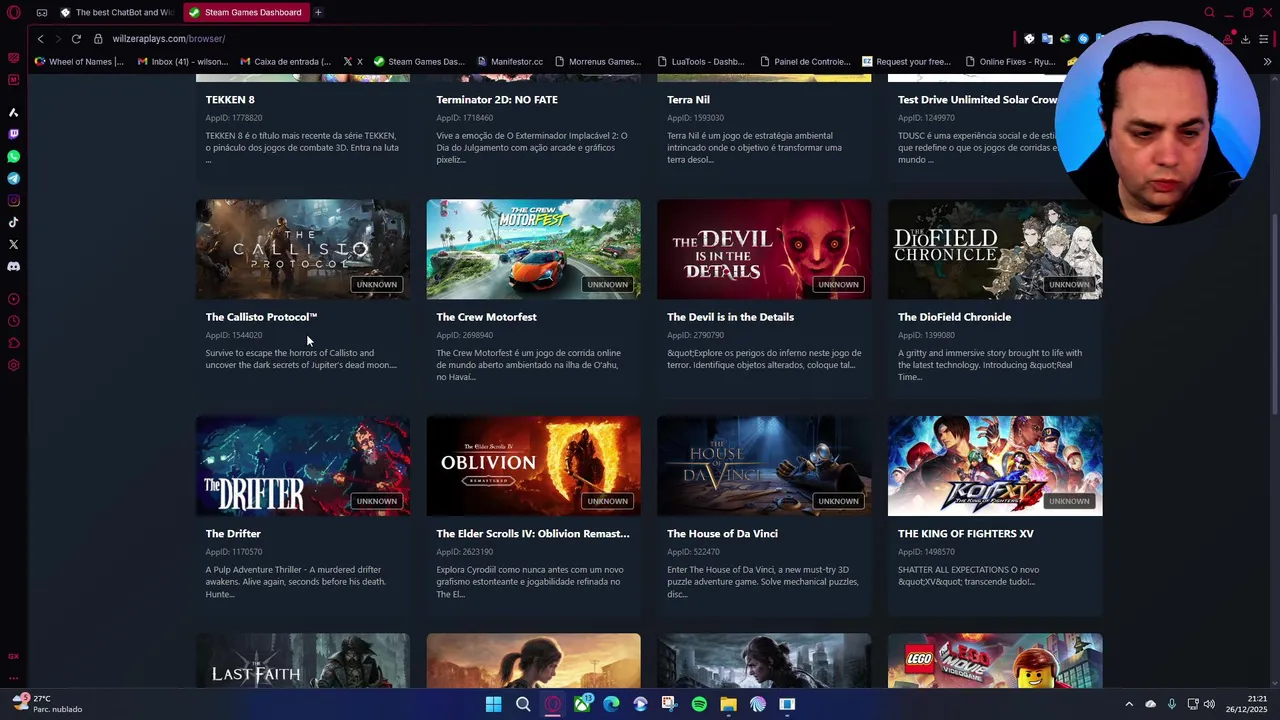Open Terminator 2D: NO FATE title
This screenshot has width=1280, height=720.
[497, 100]
